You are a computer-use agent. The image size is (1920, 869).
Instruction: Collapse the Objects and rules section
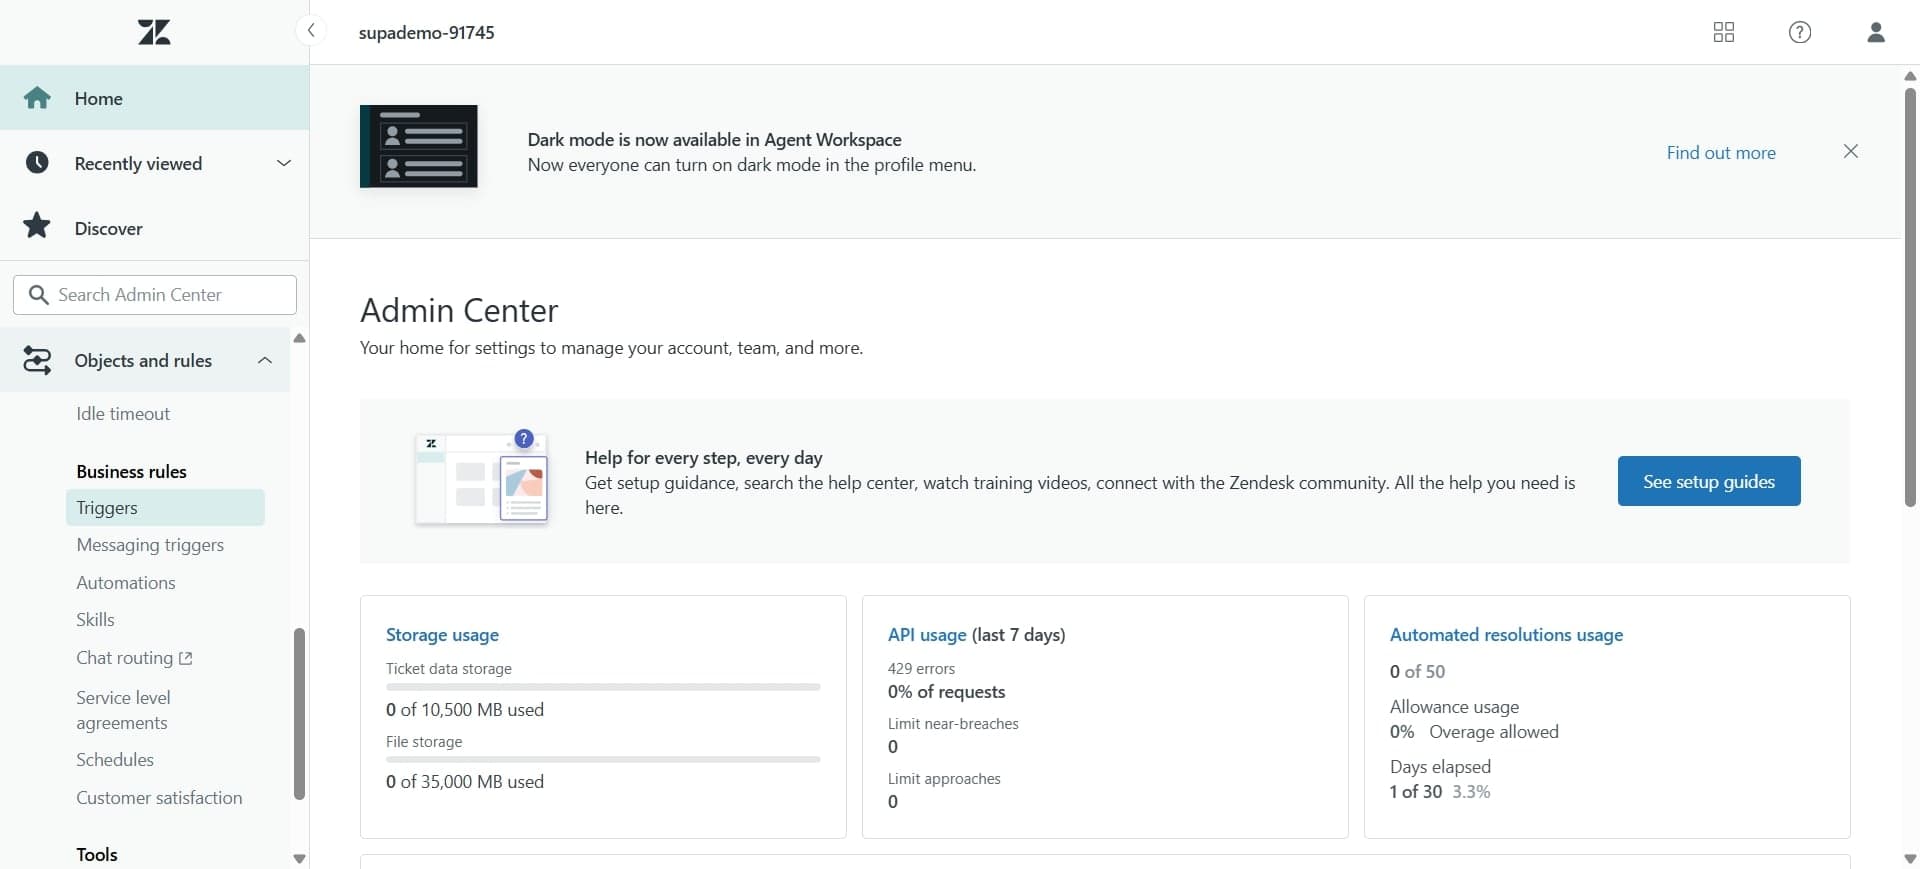265,360
